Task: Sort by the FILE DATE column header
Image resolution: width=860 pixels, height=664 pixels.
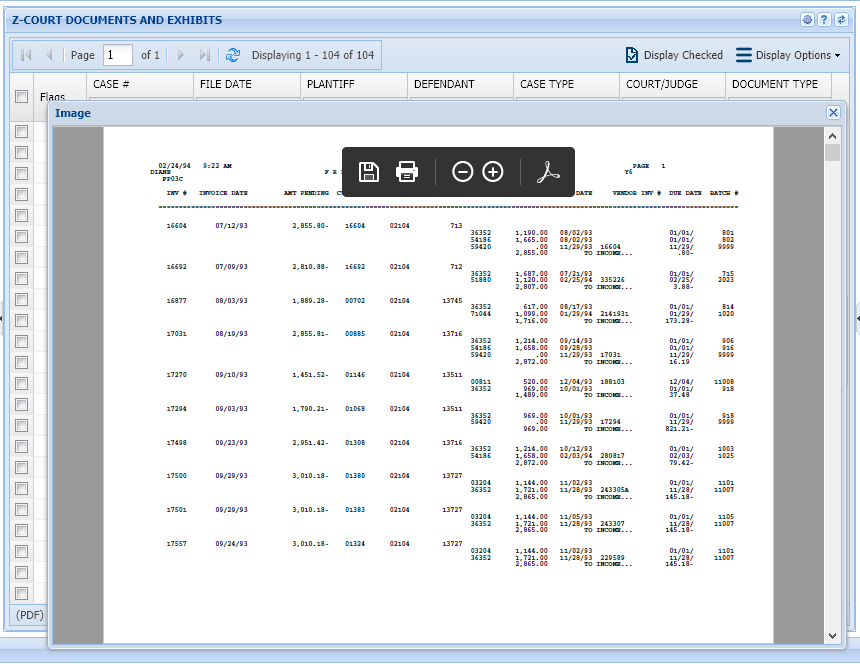Action: pyautogui.click(x=225, y=84)
